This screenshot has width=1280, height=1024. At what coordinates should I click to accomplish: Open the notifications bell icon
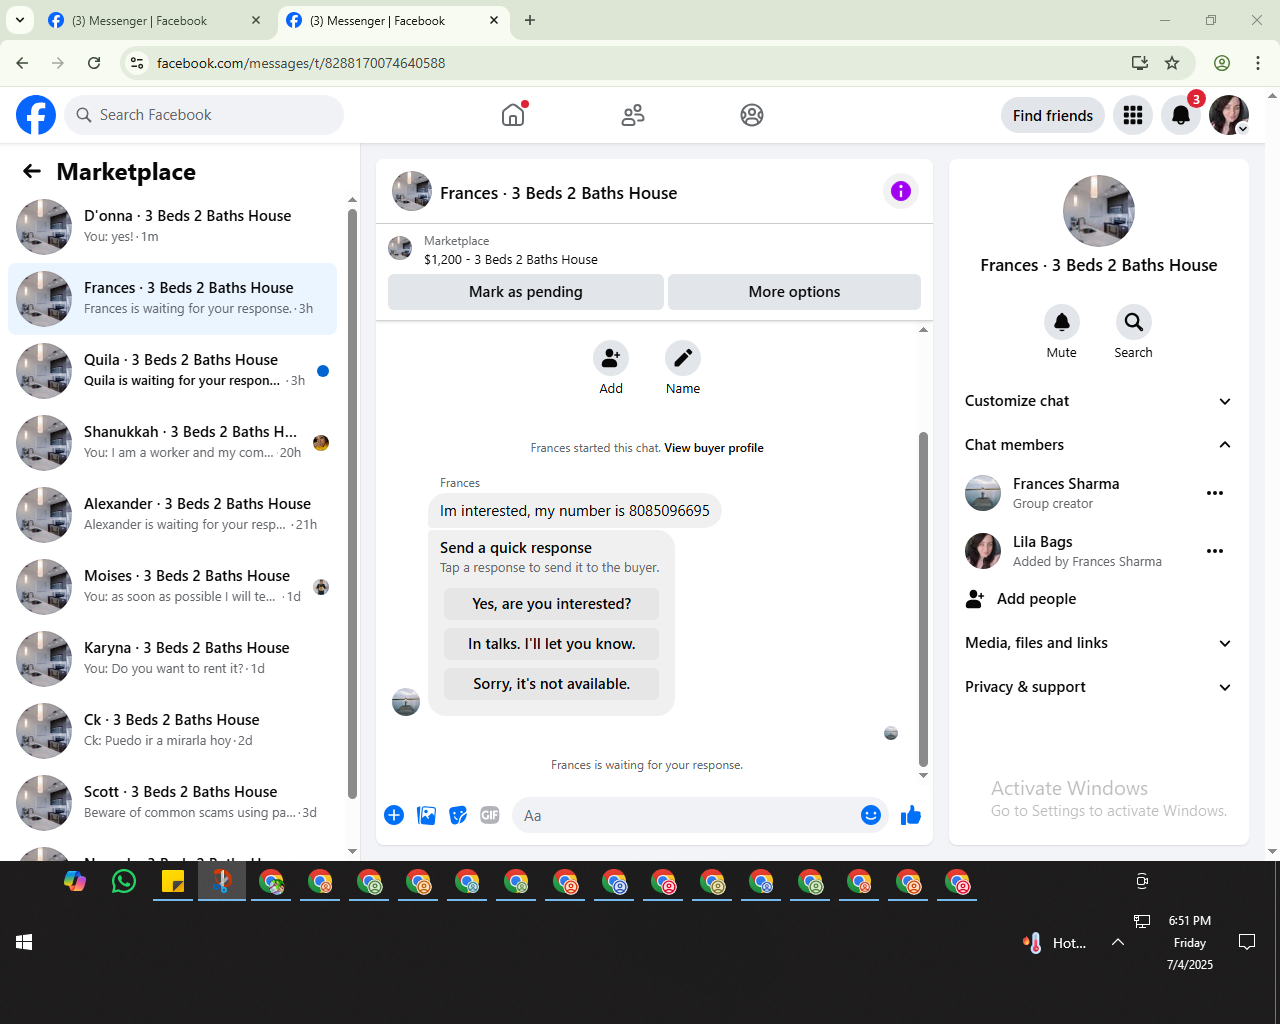(x=1181, y=115)
